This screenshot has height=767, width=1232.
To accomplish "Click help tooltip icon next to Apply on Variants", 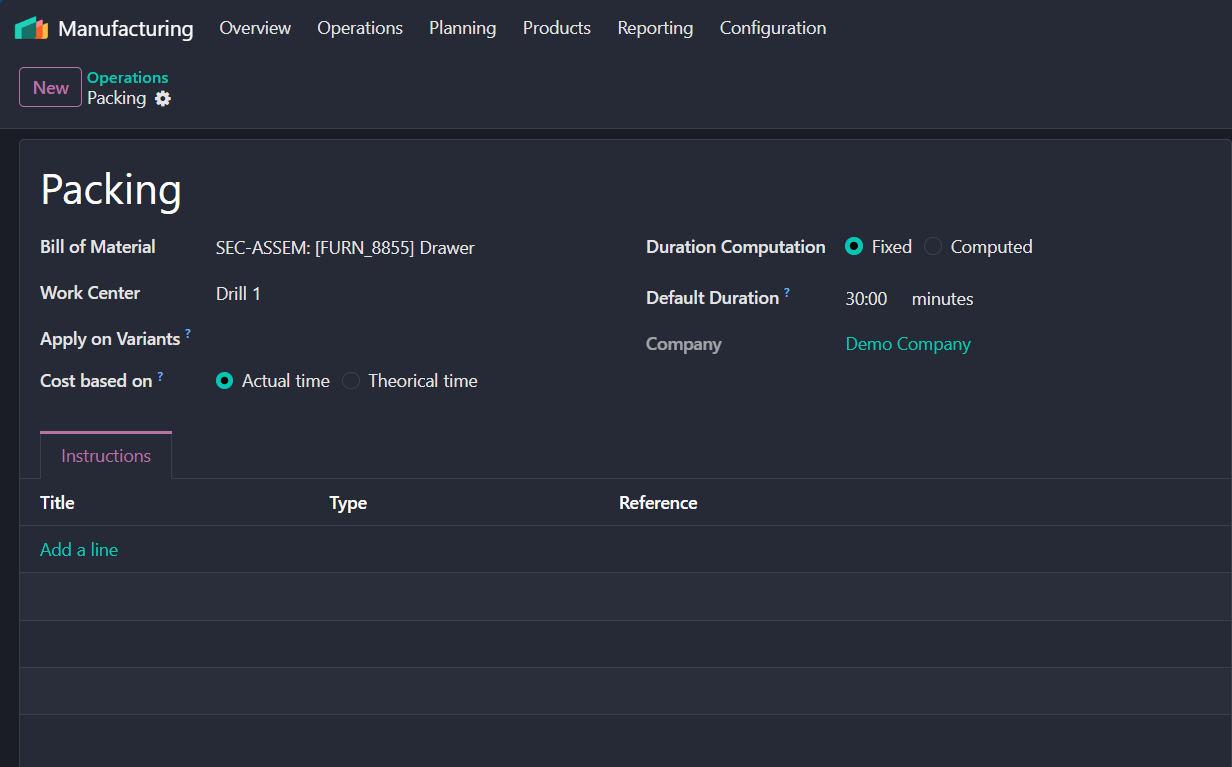I will coord(188,333).
